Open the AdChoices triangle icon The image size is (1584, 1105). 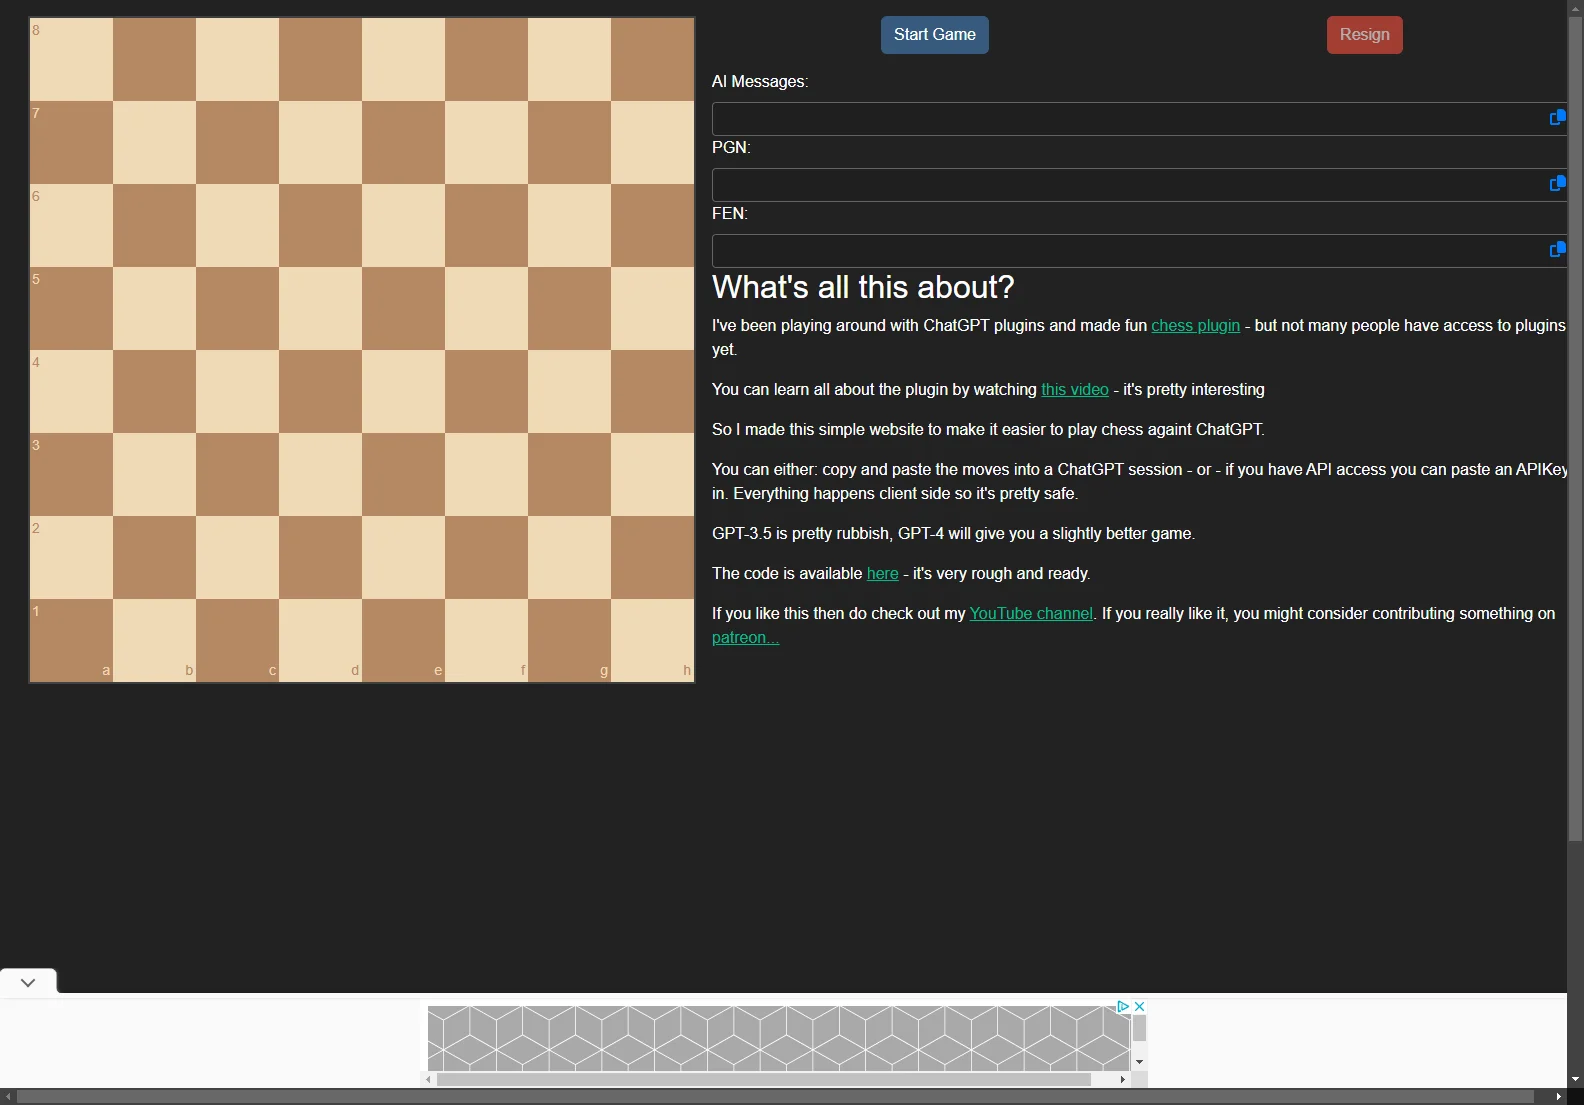pyautogui.click(x=1123, y=1006)
